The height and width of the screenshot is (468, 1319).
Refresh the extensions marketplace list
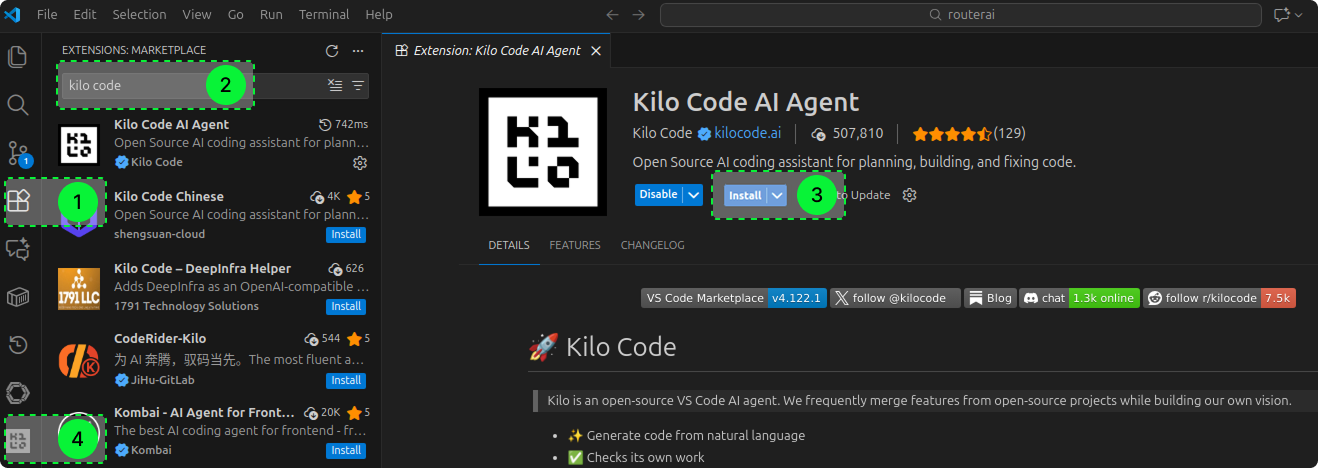click(x=332, y=51)
